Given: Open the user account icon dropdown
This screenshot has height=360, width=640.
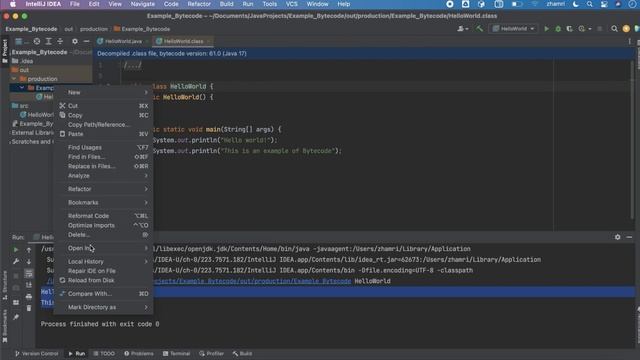Looking at the screenshot, I should 462,29.
